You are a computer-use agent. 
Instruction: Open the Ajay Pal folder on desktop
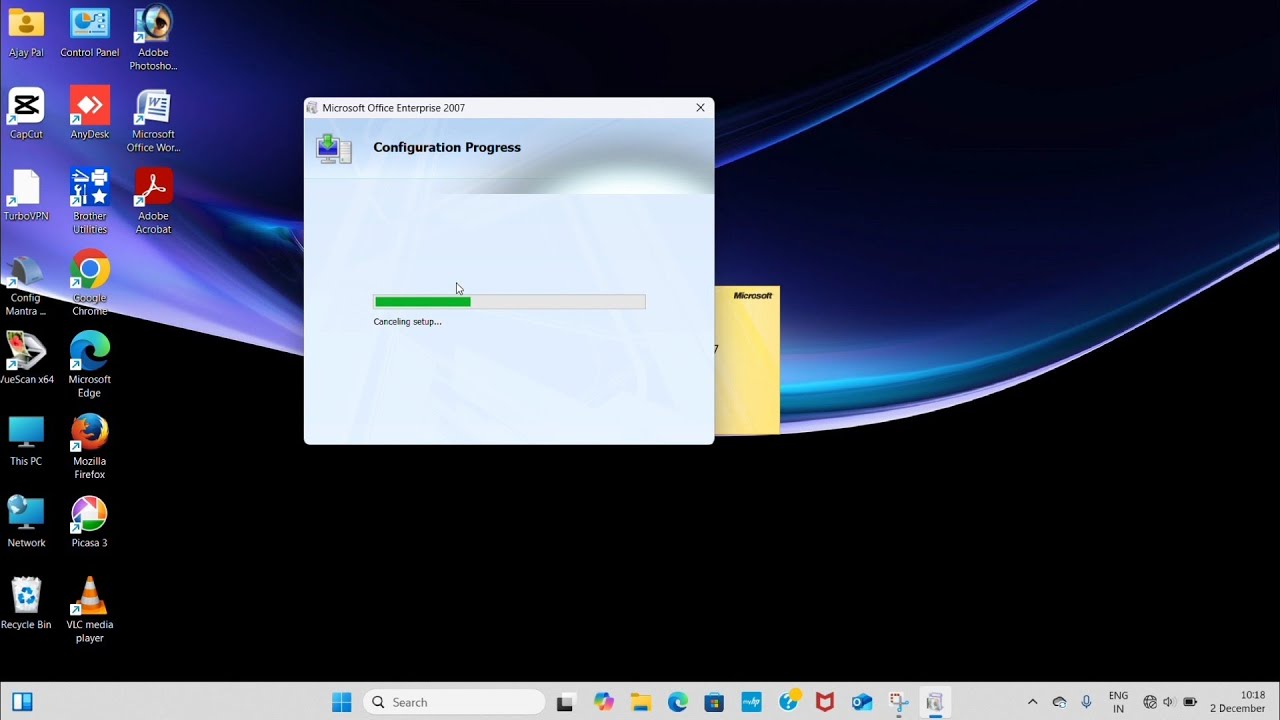click(26, 32)
